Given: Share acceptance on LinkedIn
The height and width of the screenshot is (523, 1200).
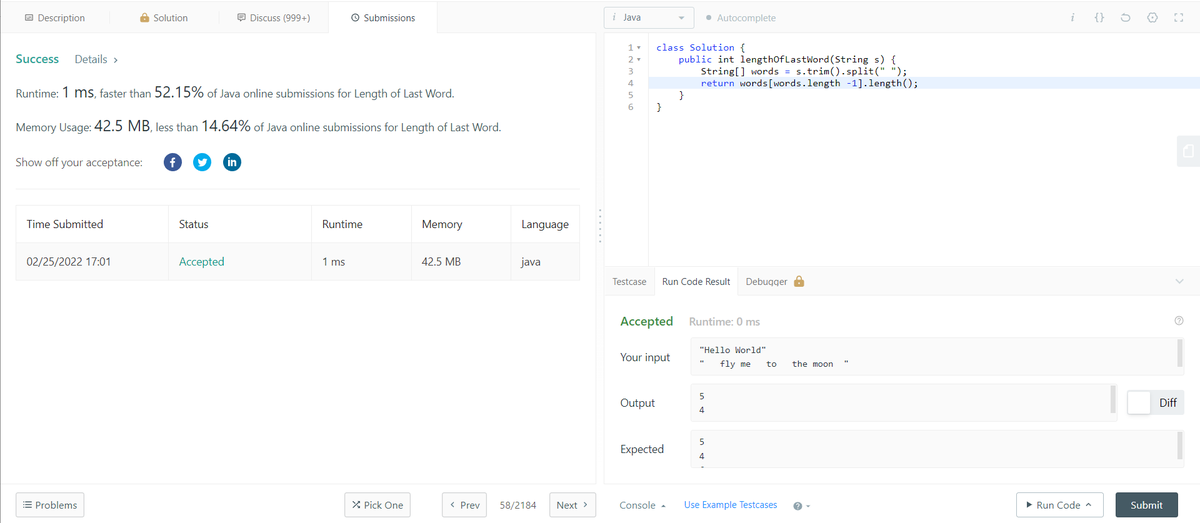Looking at the screenshot, I should pyautogui.click(x=232, y=162).
